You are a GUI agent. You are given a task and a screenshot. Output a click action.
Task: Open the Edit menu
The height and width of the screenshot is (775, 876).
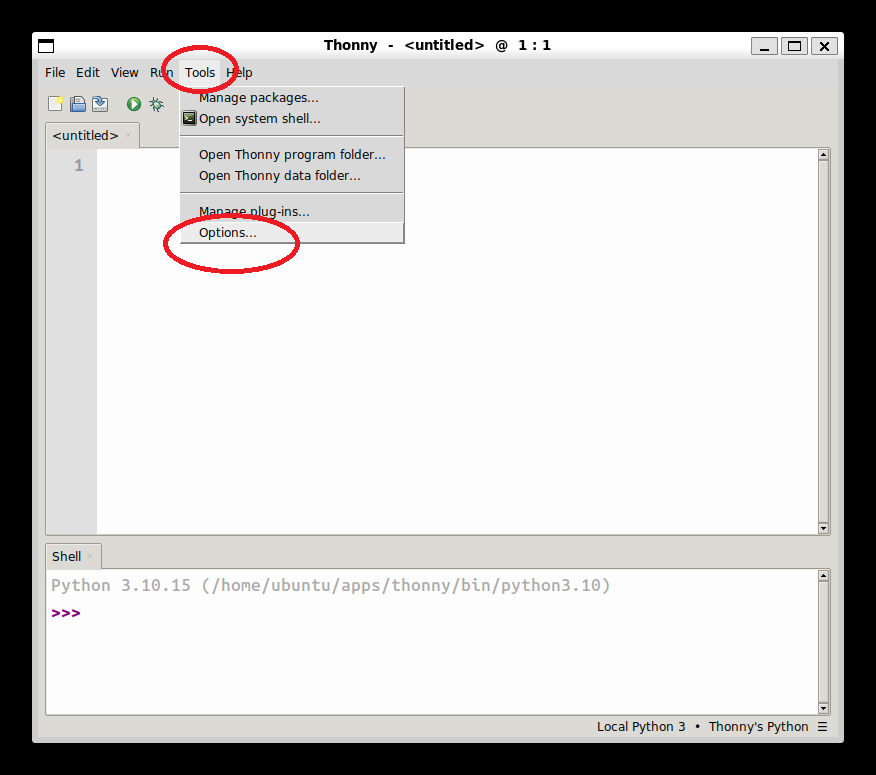tap(88, 73)
